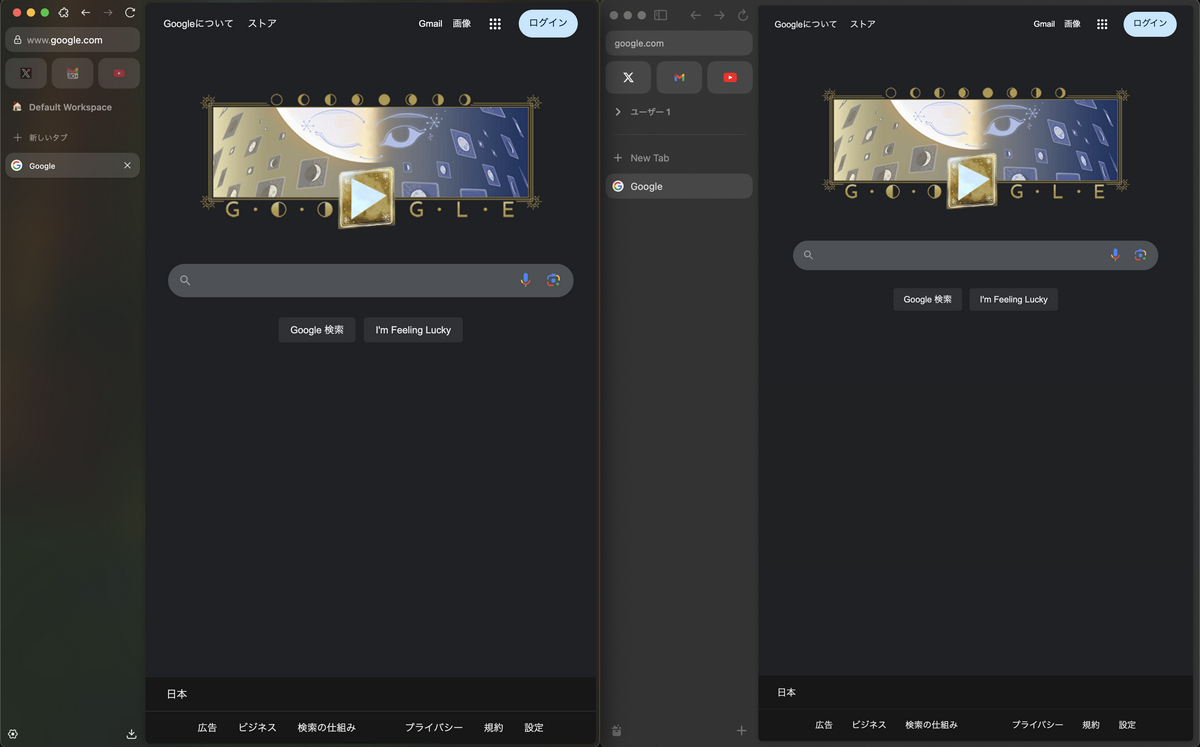Open a new tab via 新しいタブ
Image resolution: width=1200 pixels, height=747 pixels.
pyautogui.click(x=40, y=137)
